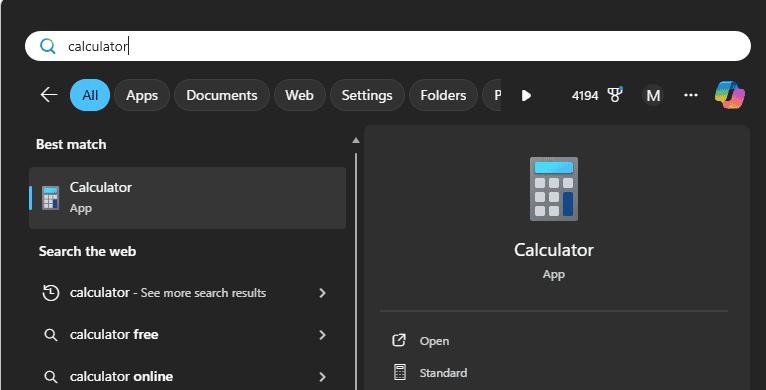Screen dimensions: 766x390
Task: Click magnifier icon beside 'calculator free'
Action: 51,335
